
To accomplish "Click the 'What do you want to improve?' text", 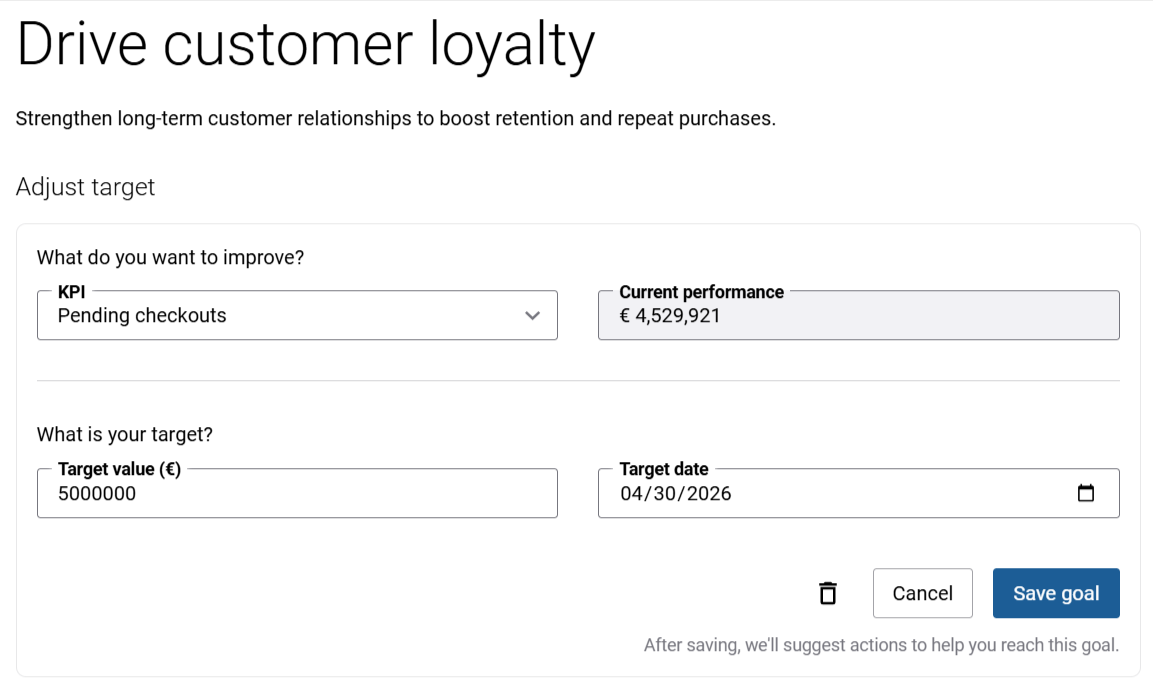I will coord(170,257).
